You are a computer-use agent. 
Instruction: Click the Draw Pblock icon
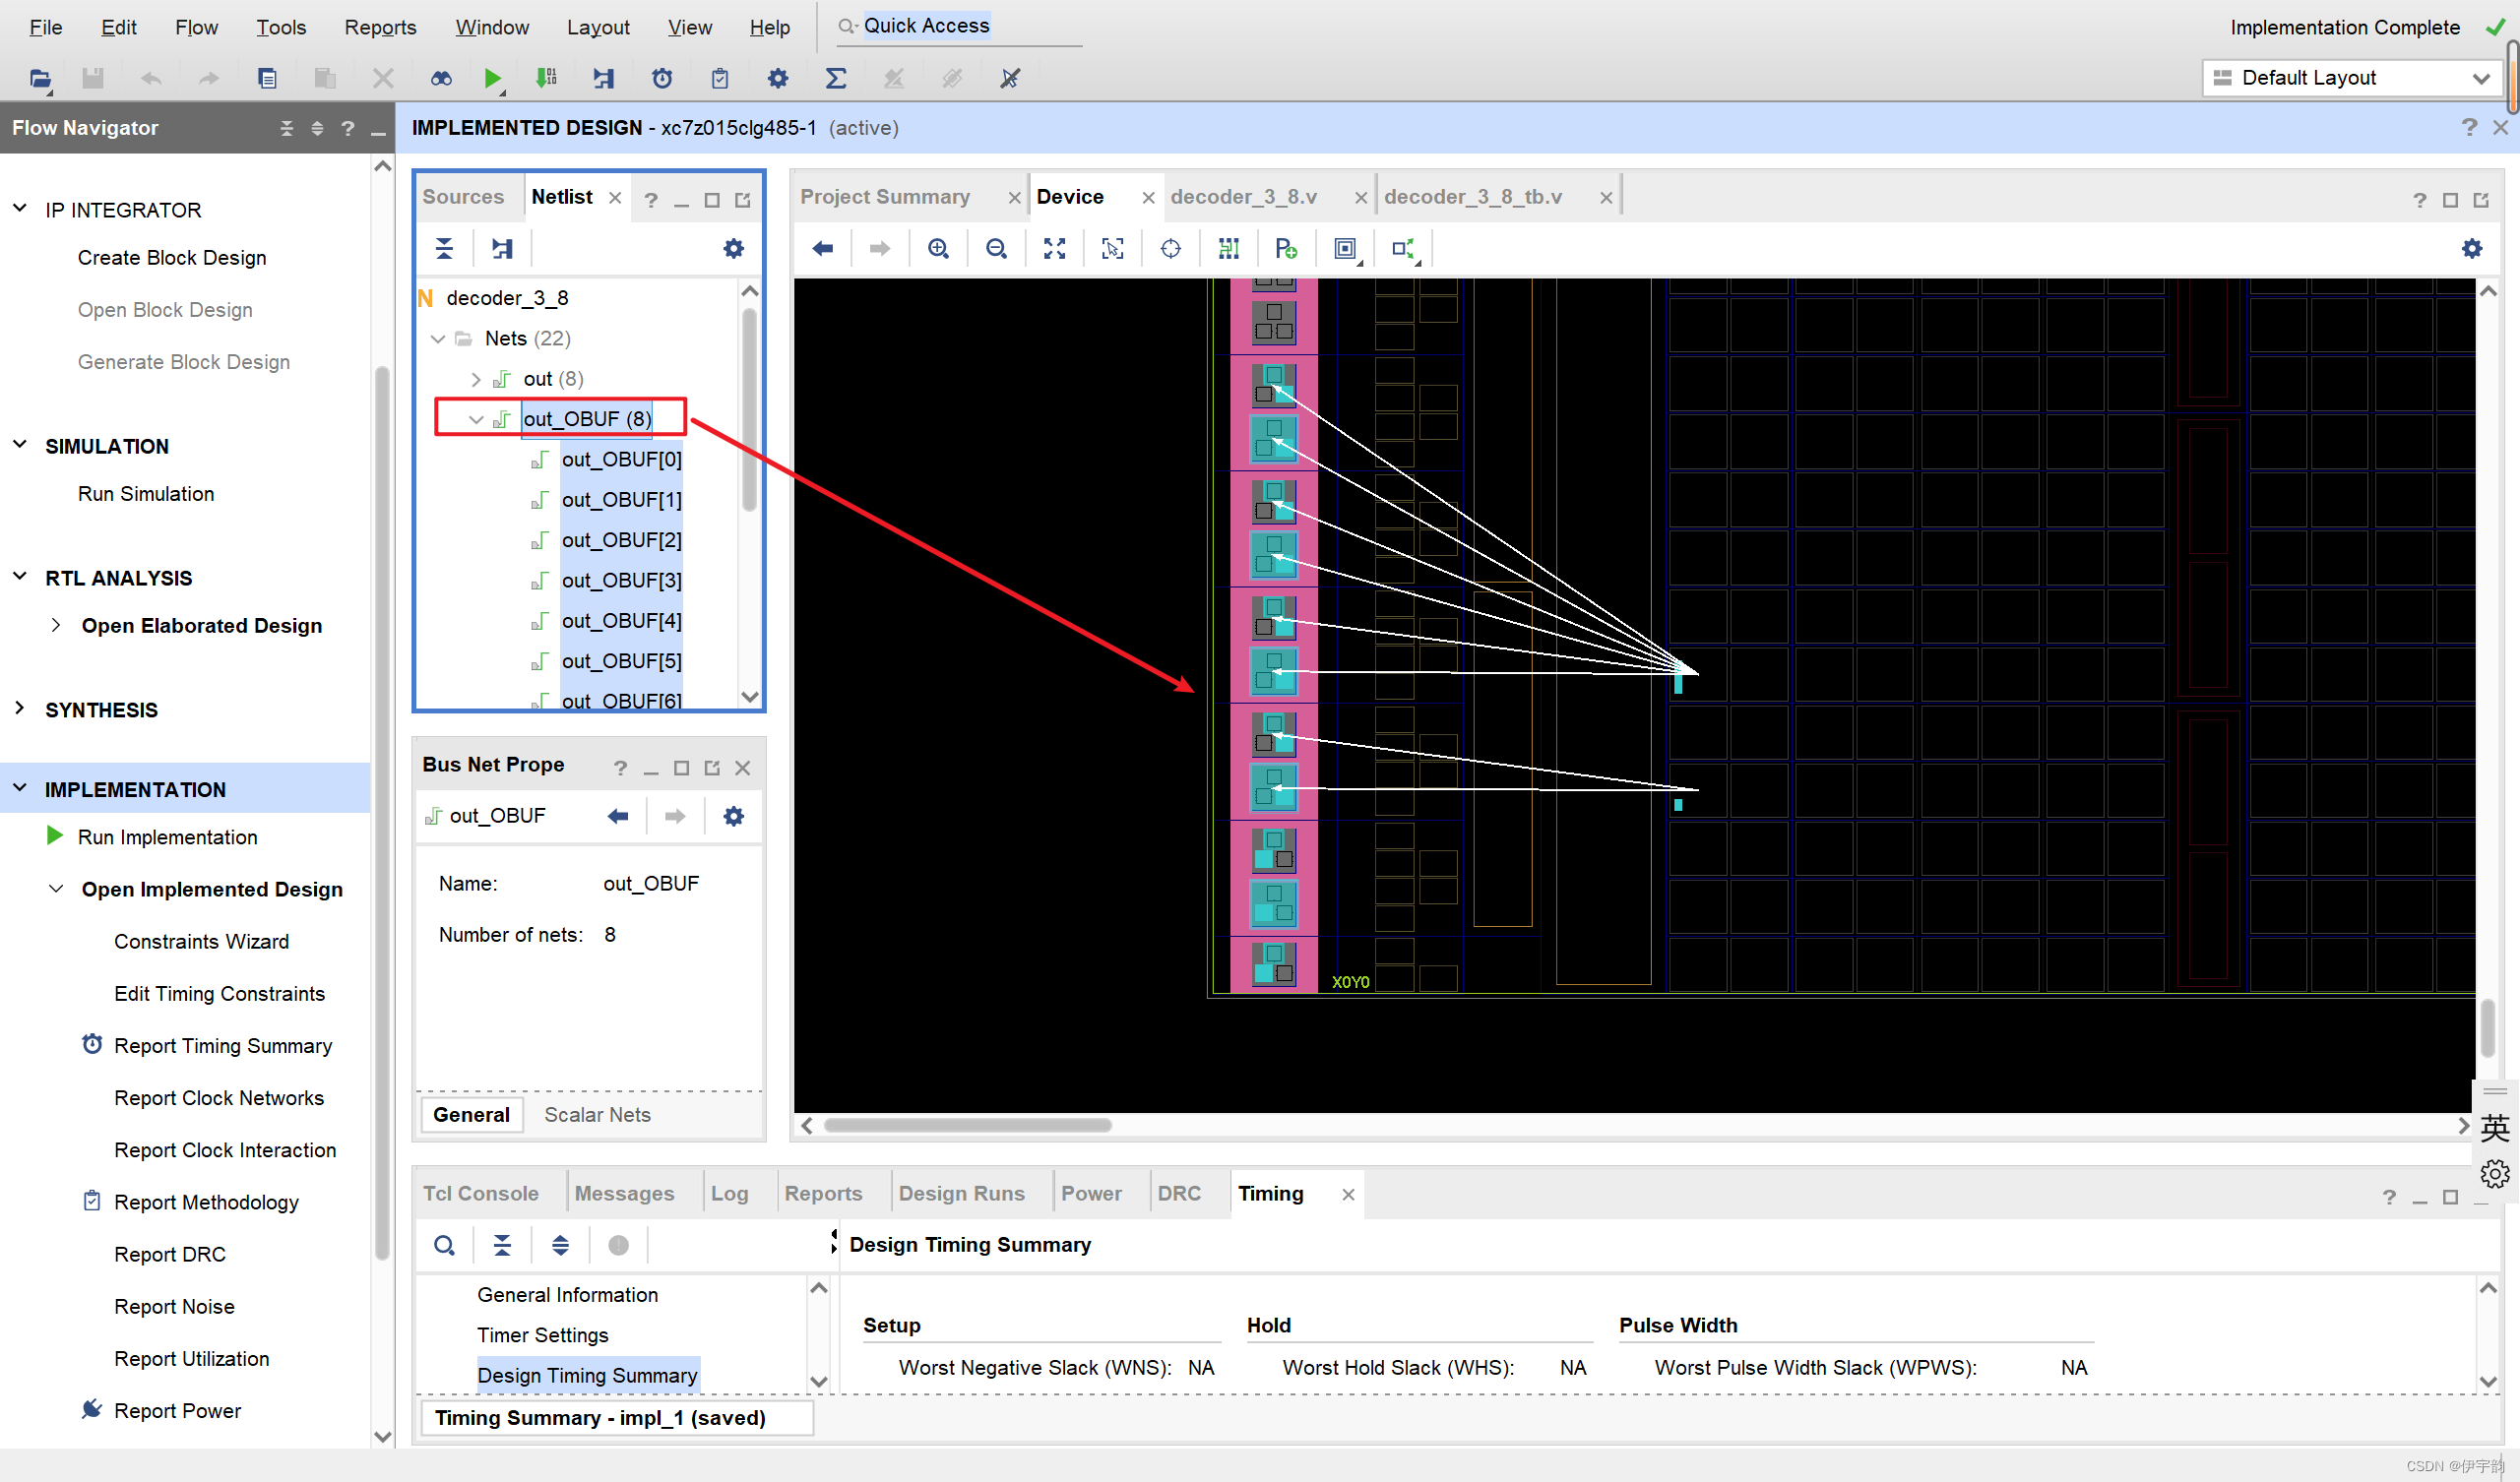pos(1286,249)
